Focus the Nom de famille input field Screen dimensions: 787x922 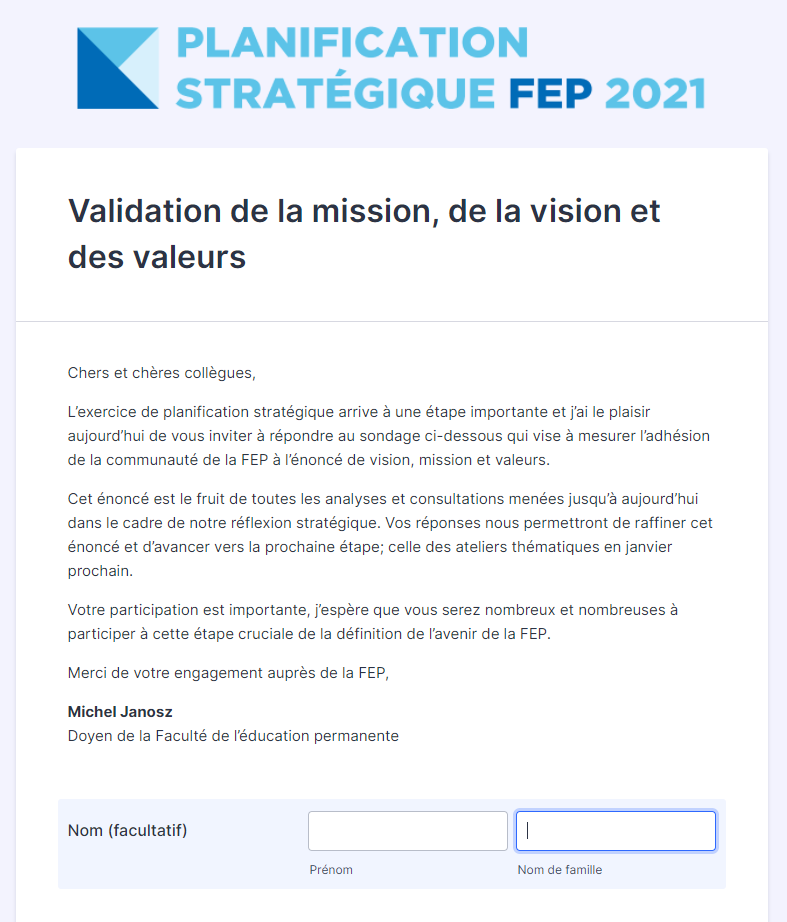(x=615, y=831)
